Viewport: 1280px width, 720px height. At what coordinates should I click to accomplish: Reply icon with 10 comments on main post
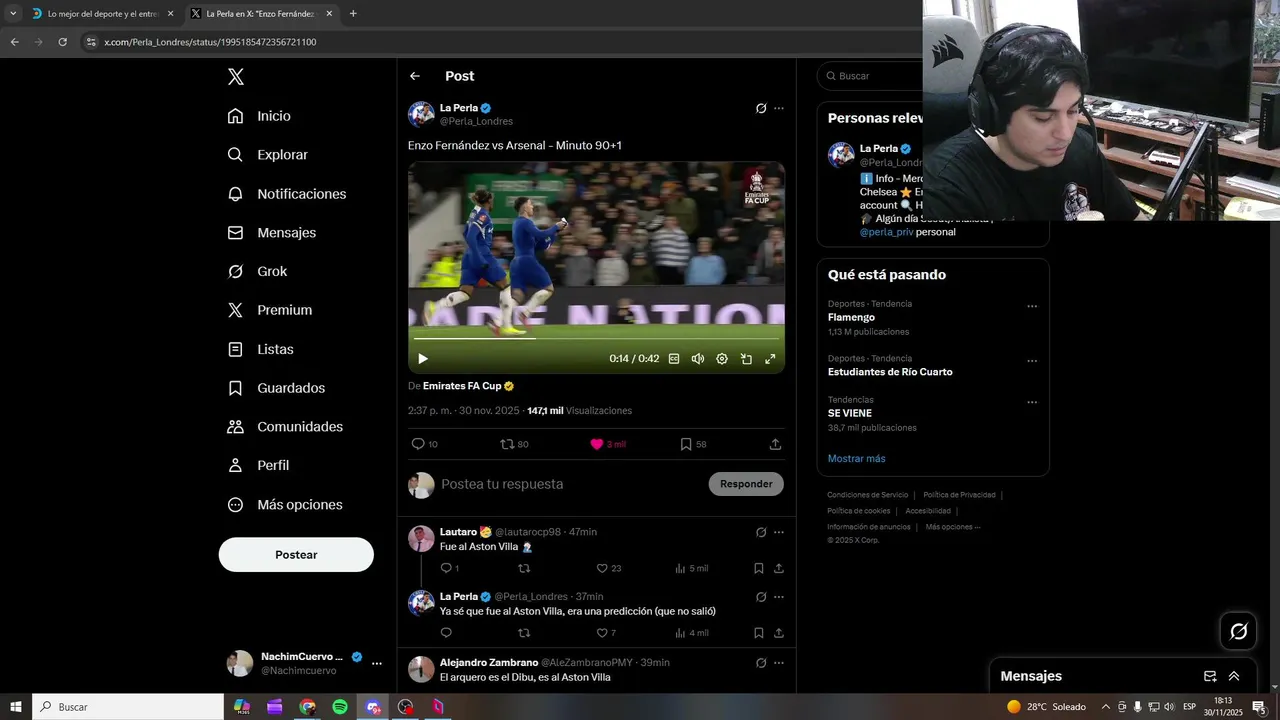[425, 444]
